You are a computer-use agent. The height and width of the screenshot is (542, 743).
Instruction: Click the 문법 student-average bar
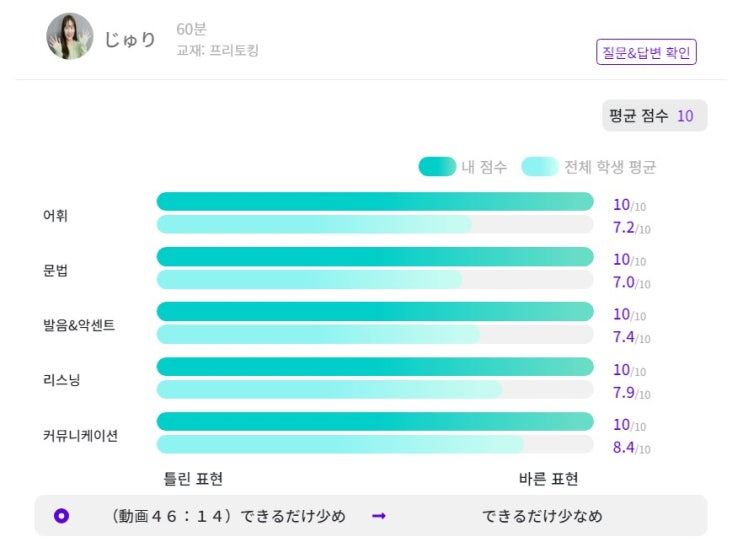coord(309,279)
